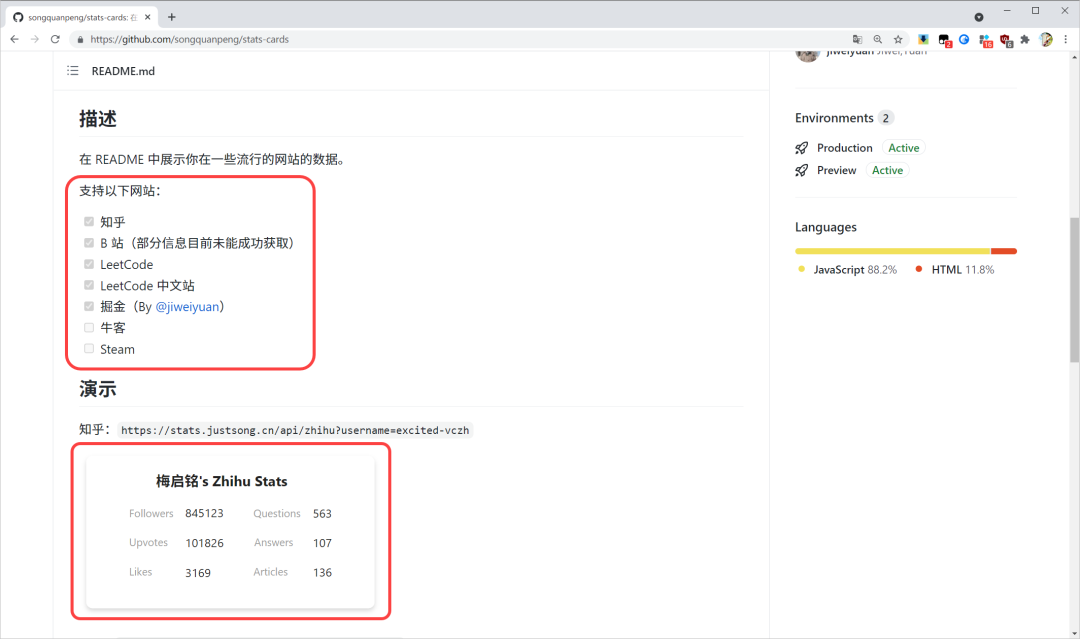Viewport: 1080px width, 639px height.
Task: Toggle the LeetCode 中文站 checkbox
Action: (x=89, y=285)
